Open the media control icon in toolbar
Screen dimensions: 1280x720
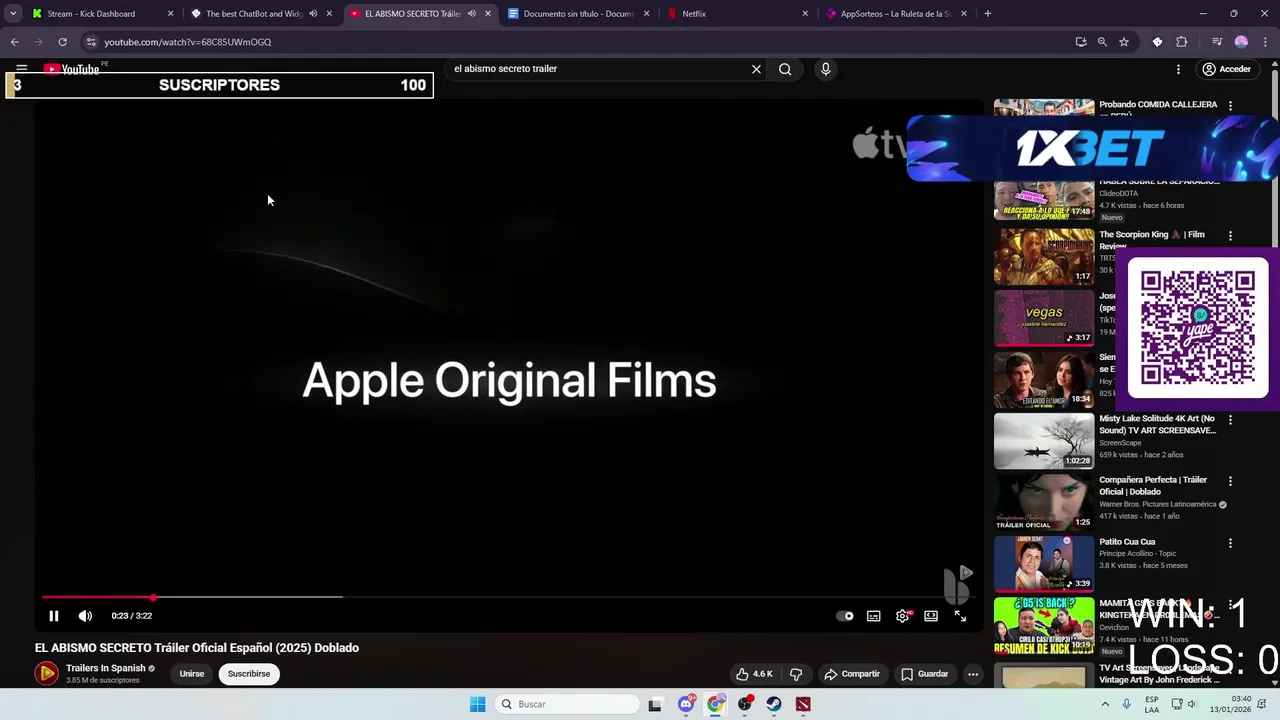[1217, 42]
